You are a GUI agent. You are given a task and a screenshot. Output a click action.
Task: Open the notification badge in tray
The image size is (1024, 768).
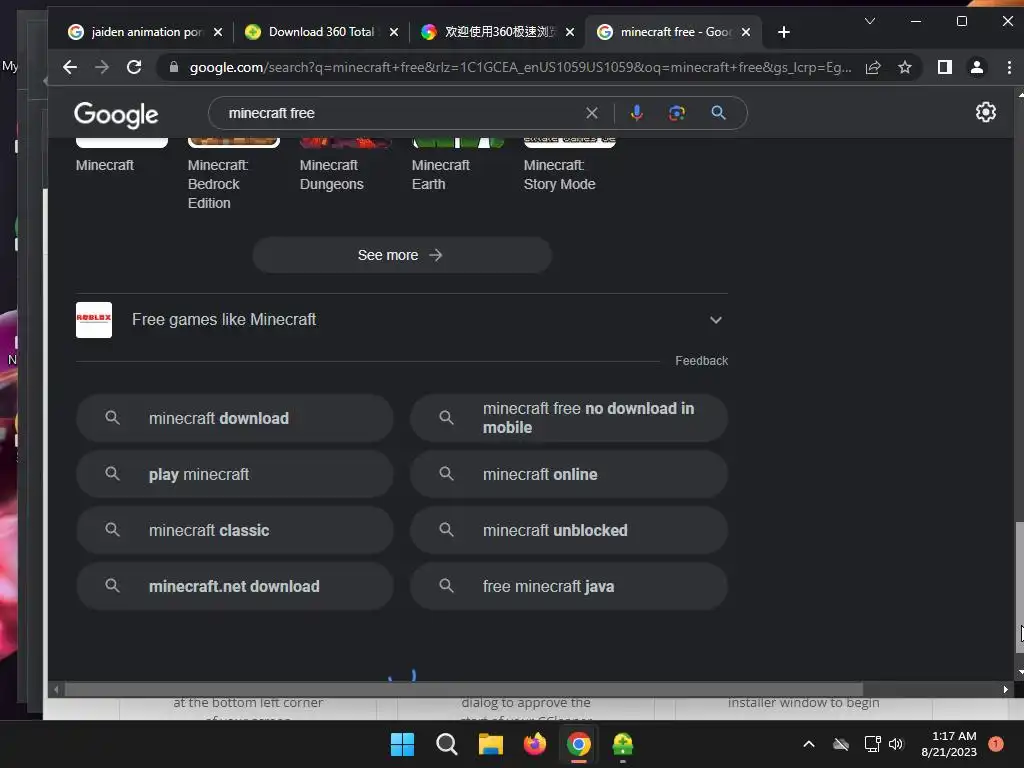pyautogui.click(x=996, y=743)
